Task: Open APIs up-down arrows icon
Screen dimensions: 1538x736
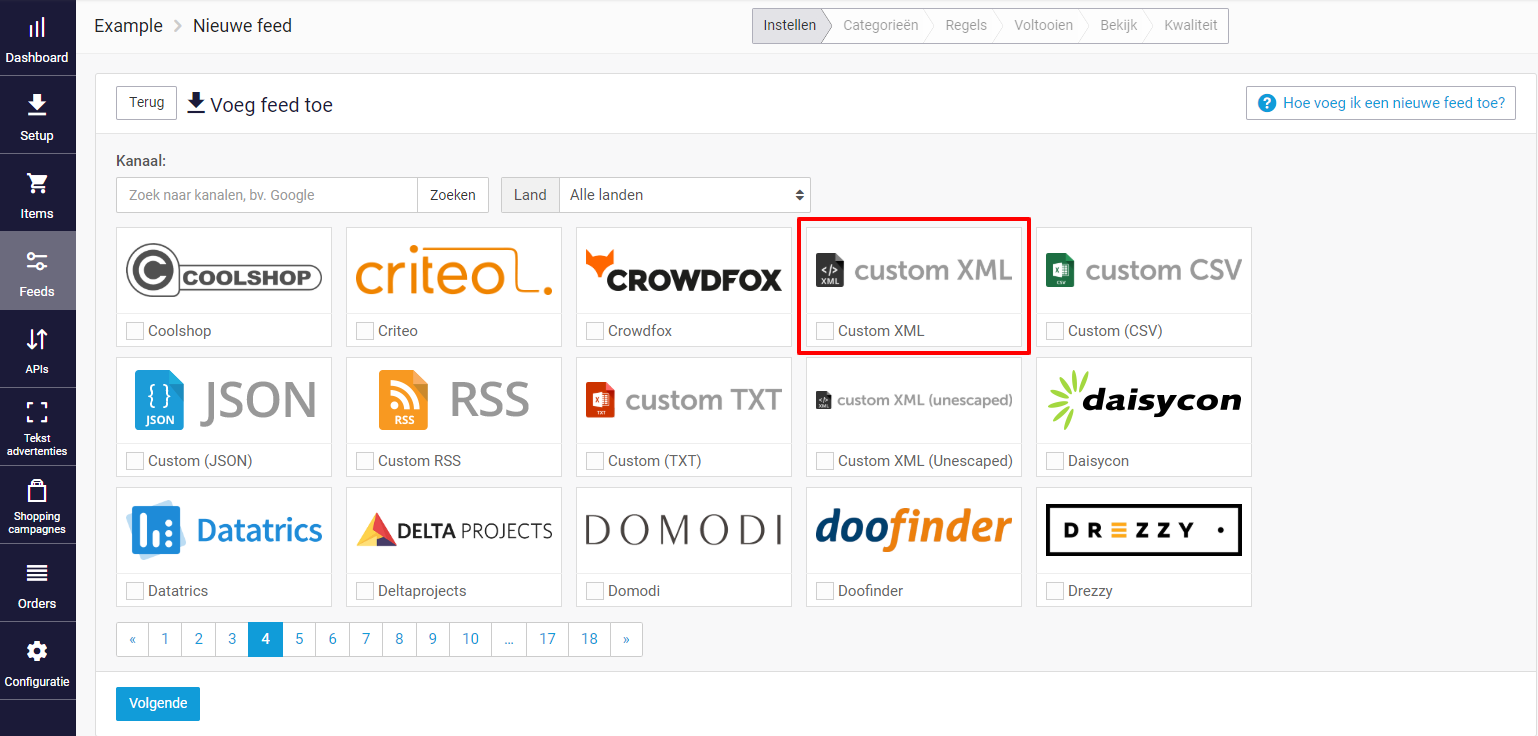Action: pyautogui.click(x=37, y=339)
